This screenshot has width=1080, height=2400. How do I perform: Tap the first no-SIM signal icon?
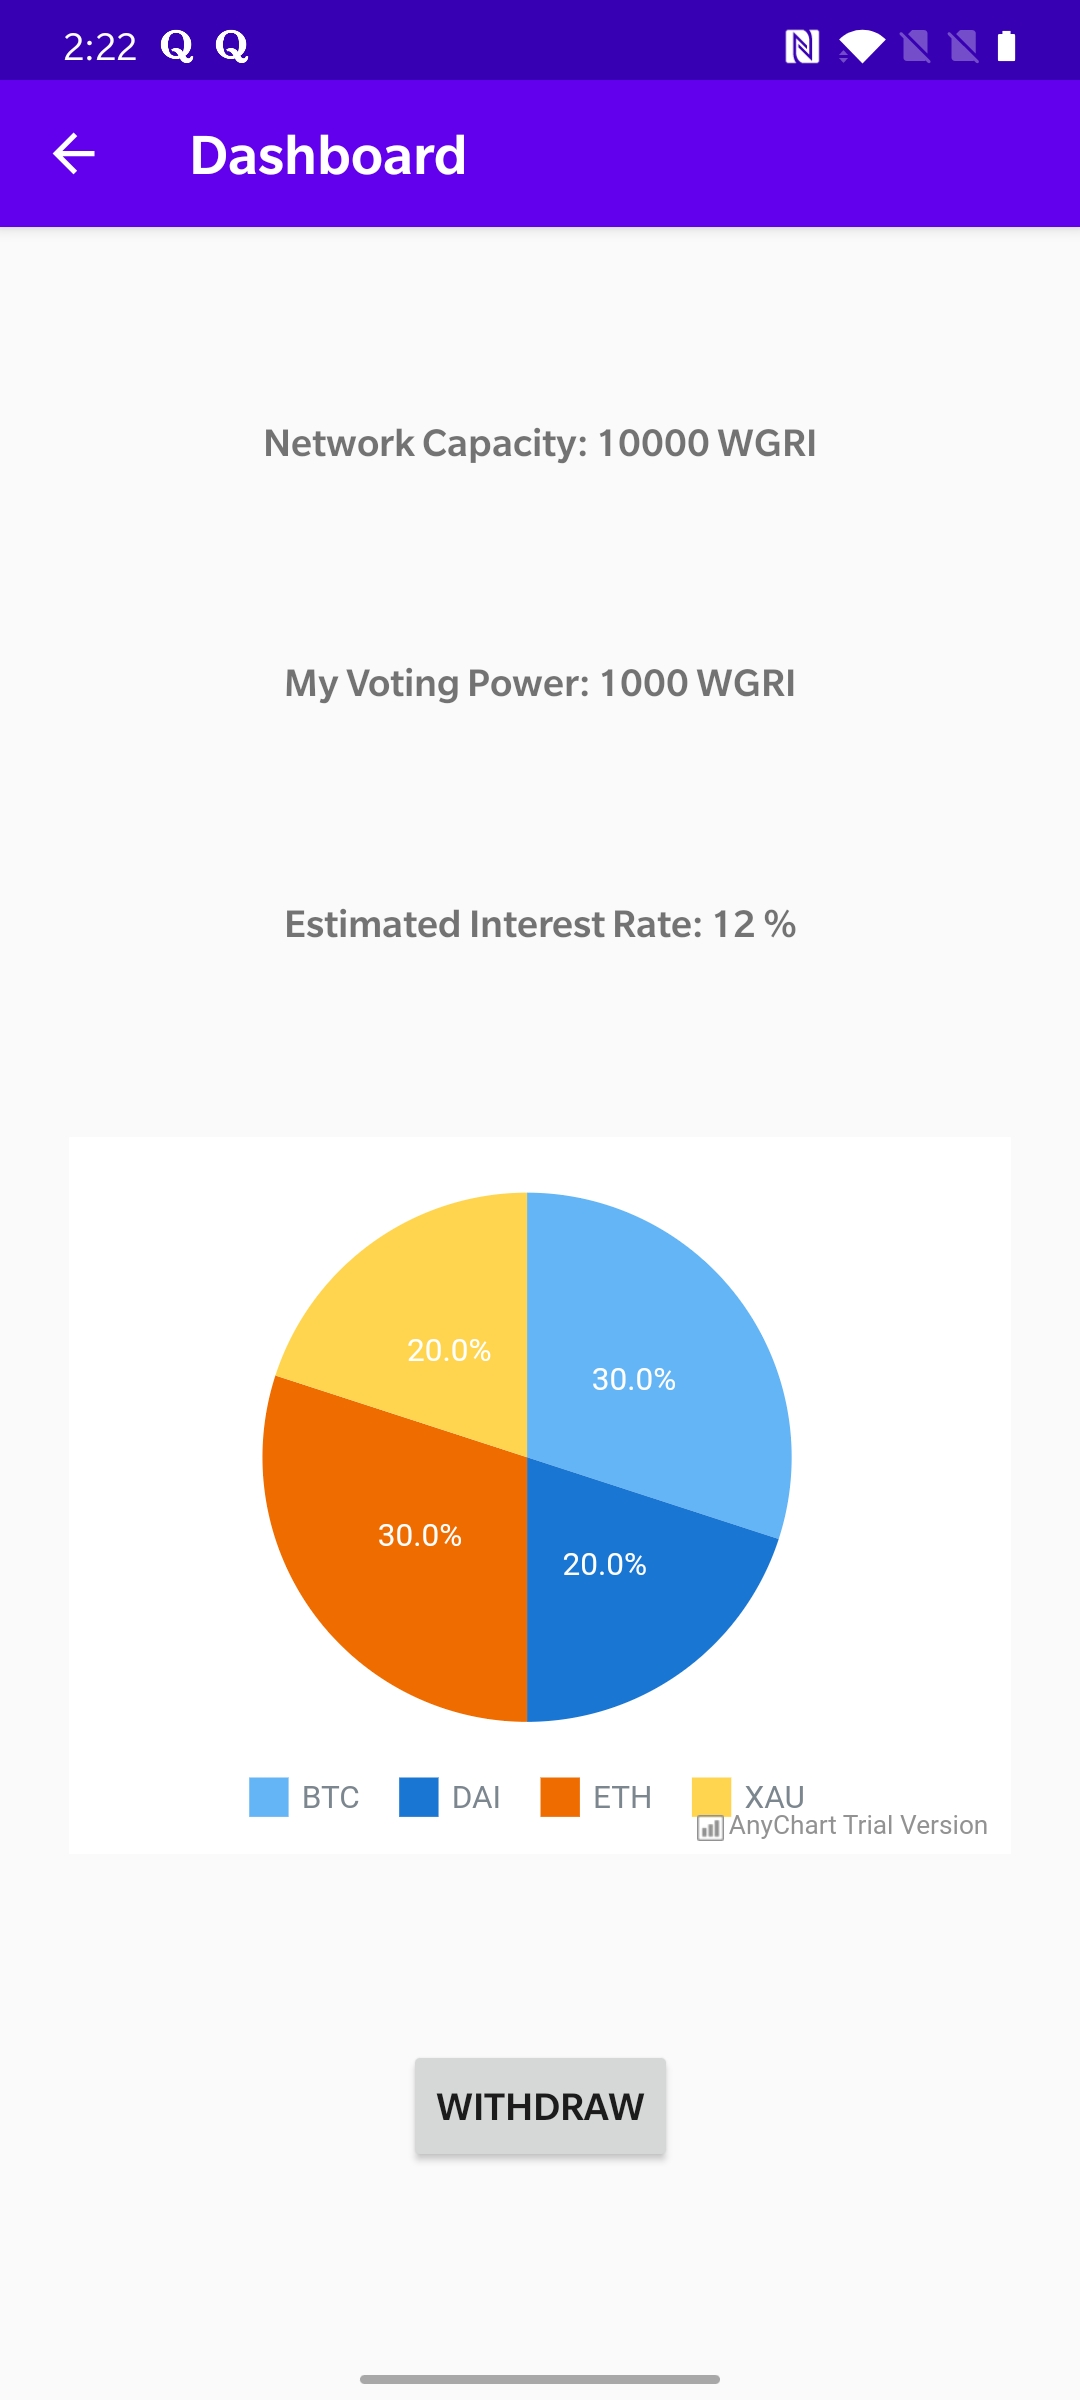pos(915,46)
